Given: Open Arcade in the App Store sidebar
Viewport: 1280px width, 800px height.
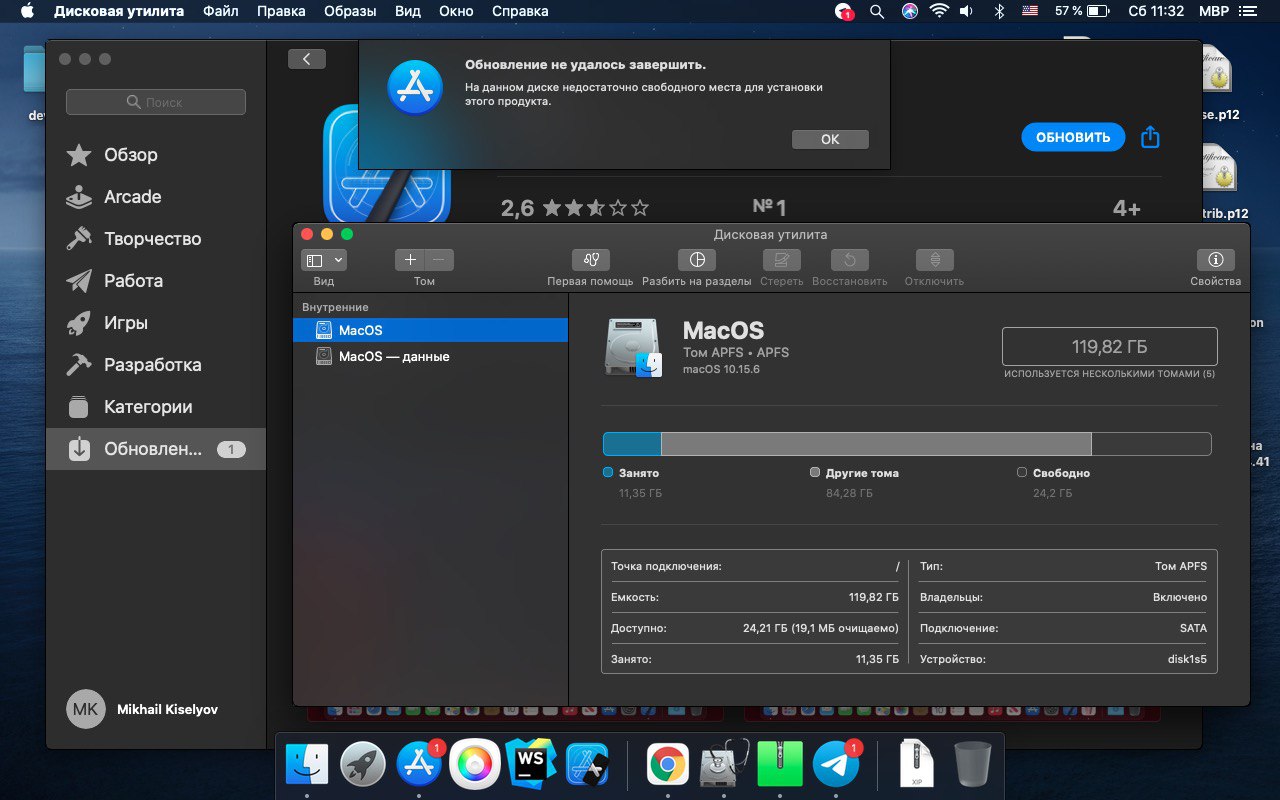Looking at the screenshot, I should pos(156,197).
